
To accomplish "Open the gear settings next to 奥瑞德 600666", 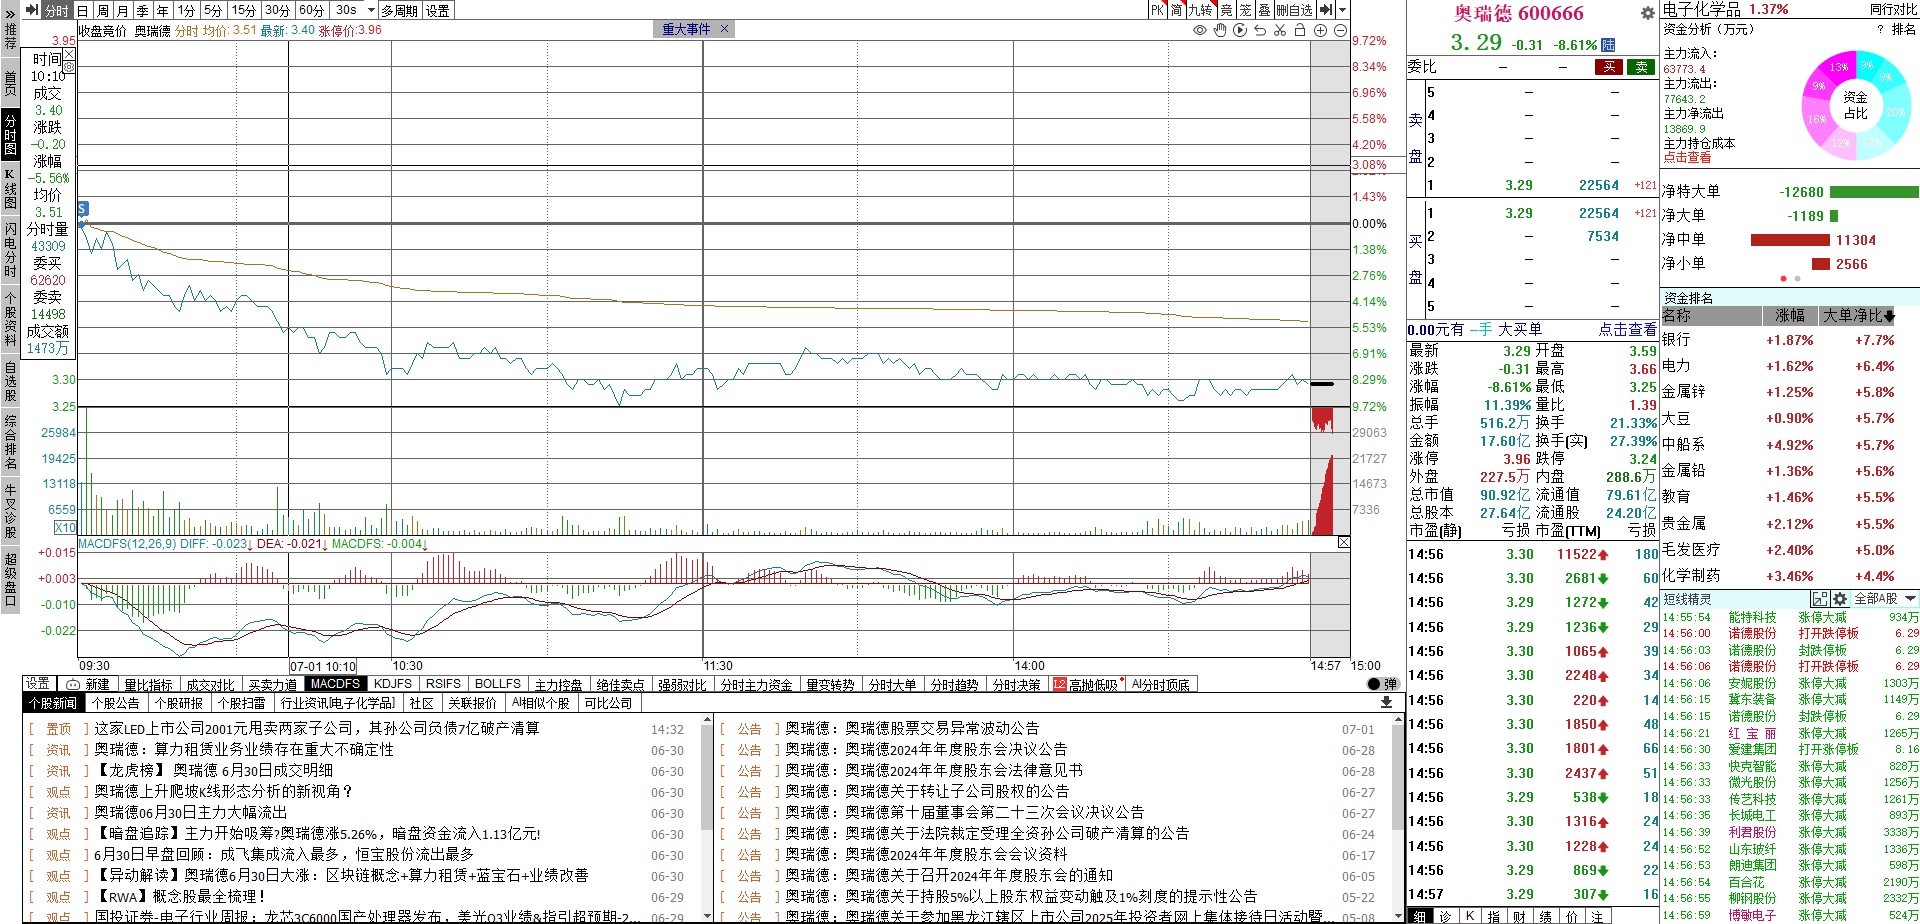I will [1647, 13].
